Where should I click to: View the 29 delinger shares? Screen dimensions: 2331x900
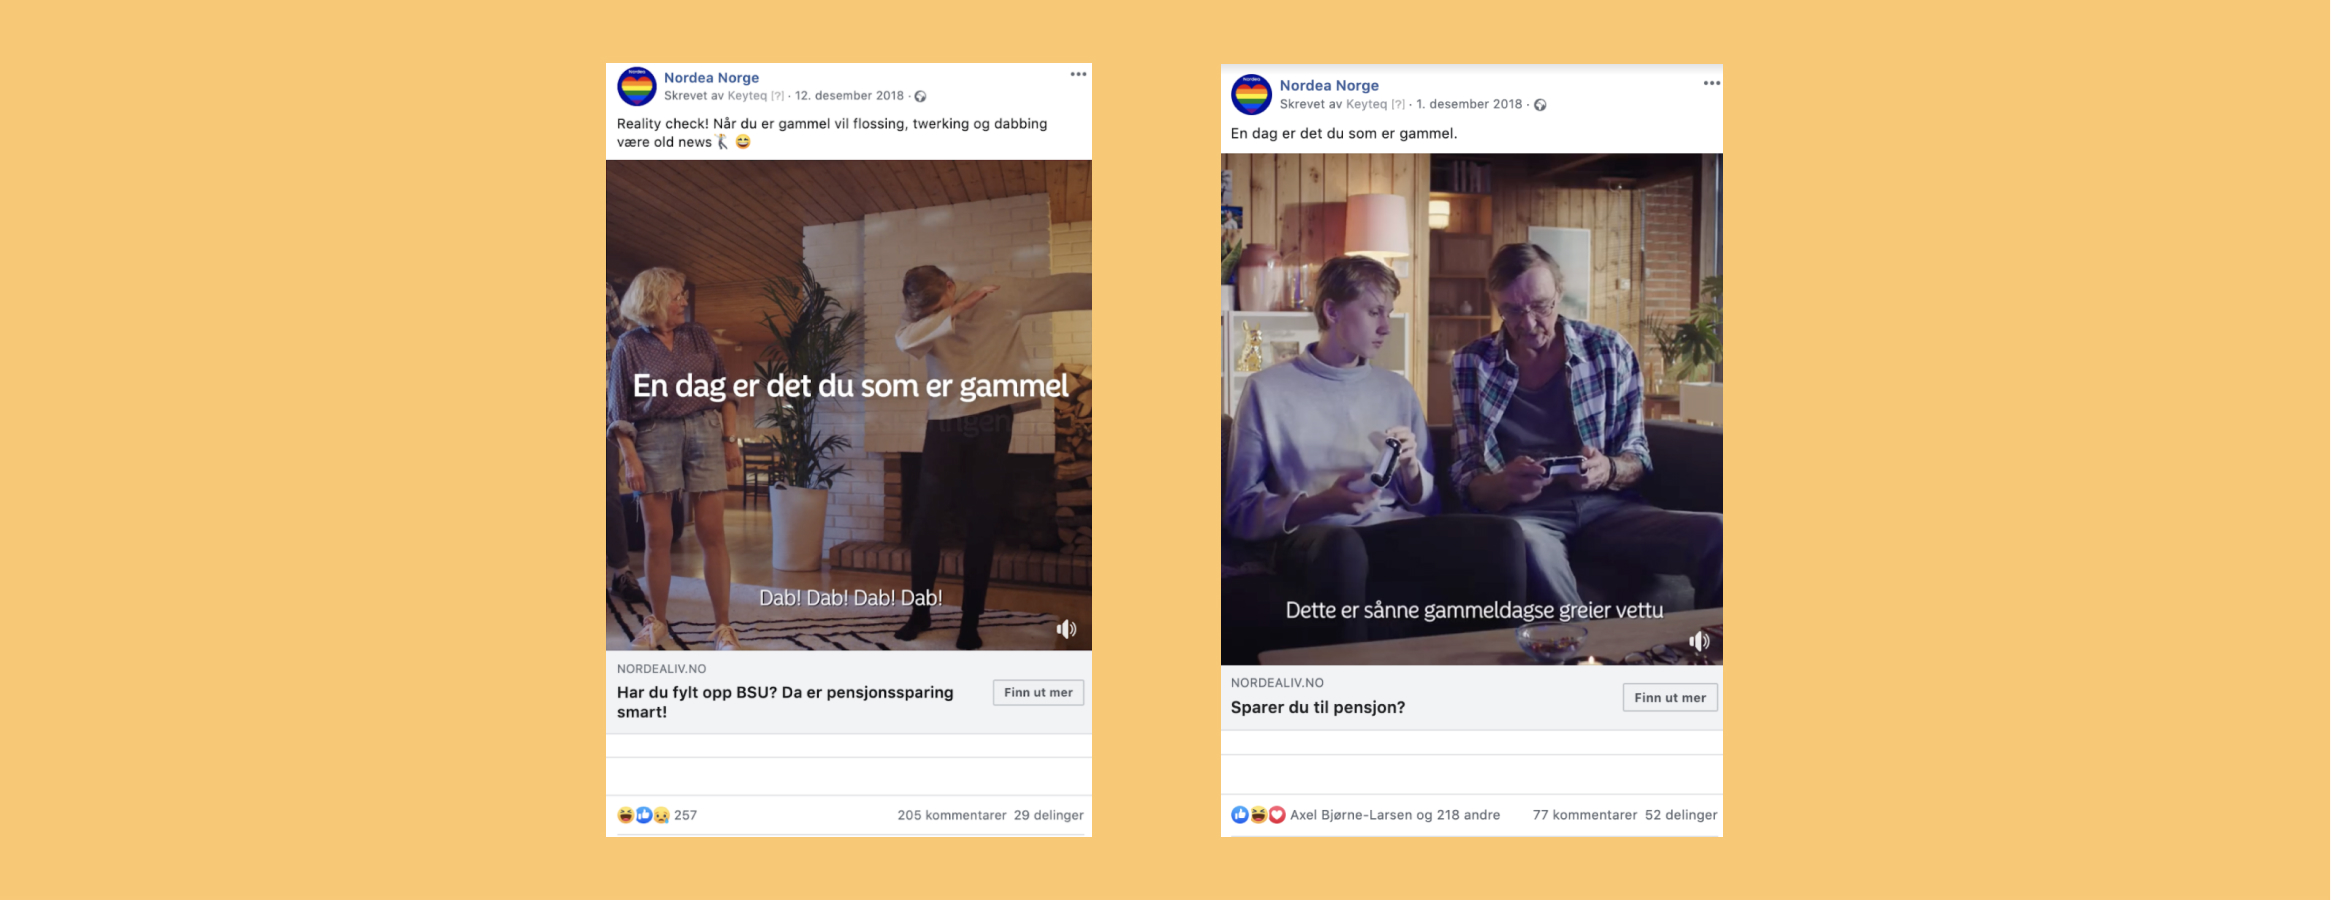click(1048, 815)
